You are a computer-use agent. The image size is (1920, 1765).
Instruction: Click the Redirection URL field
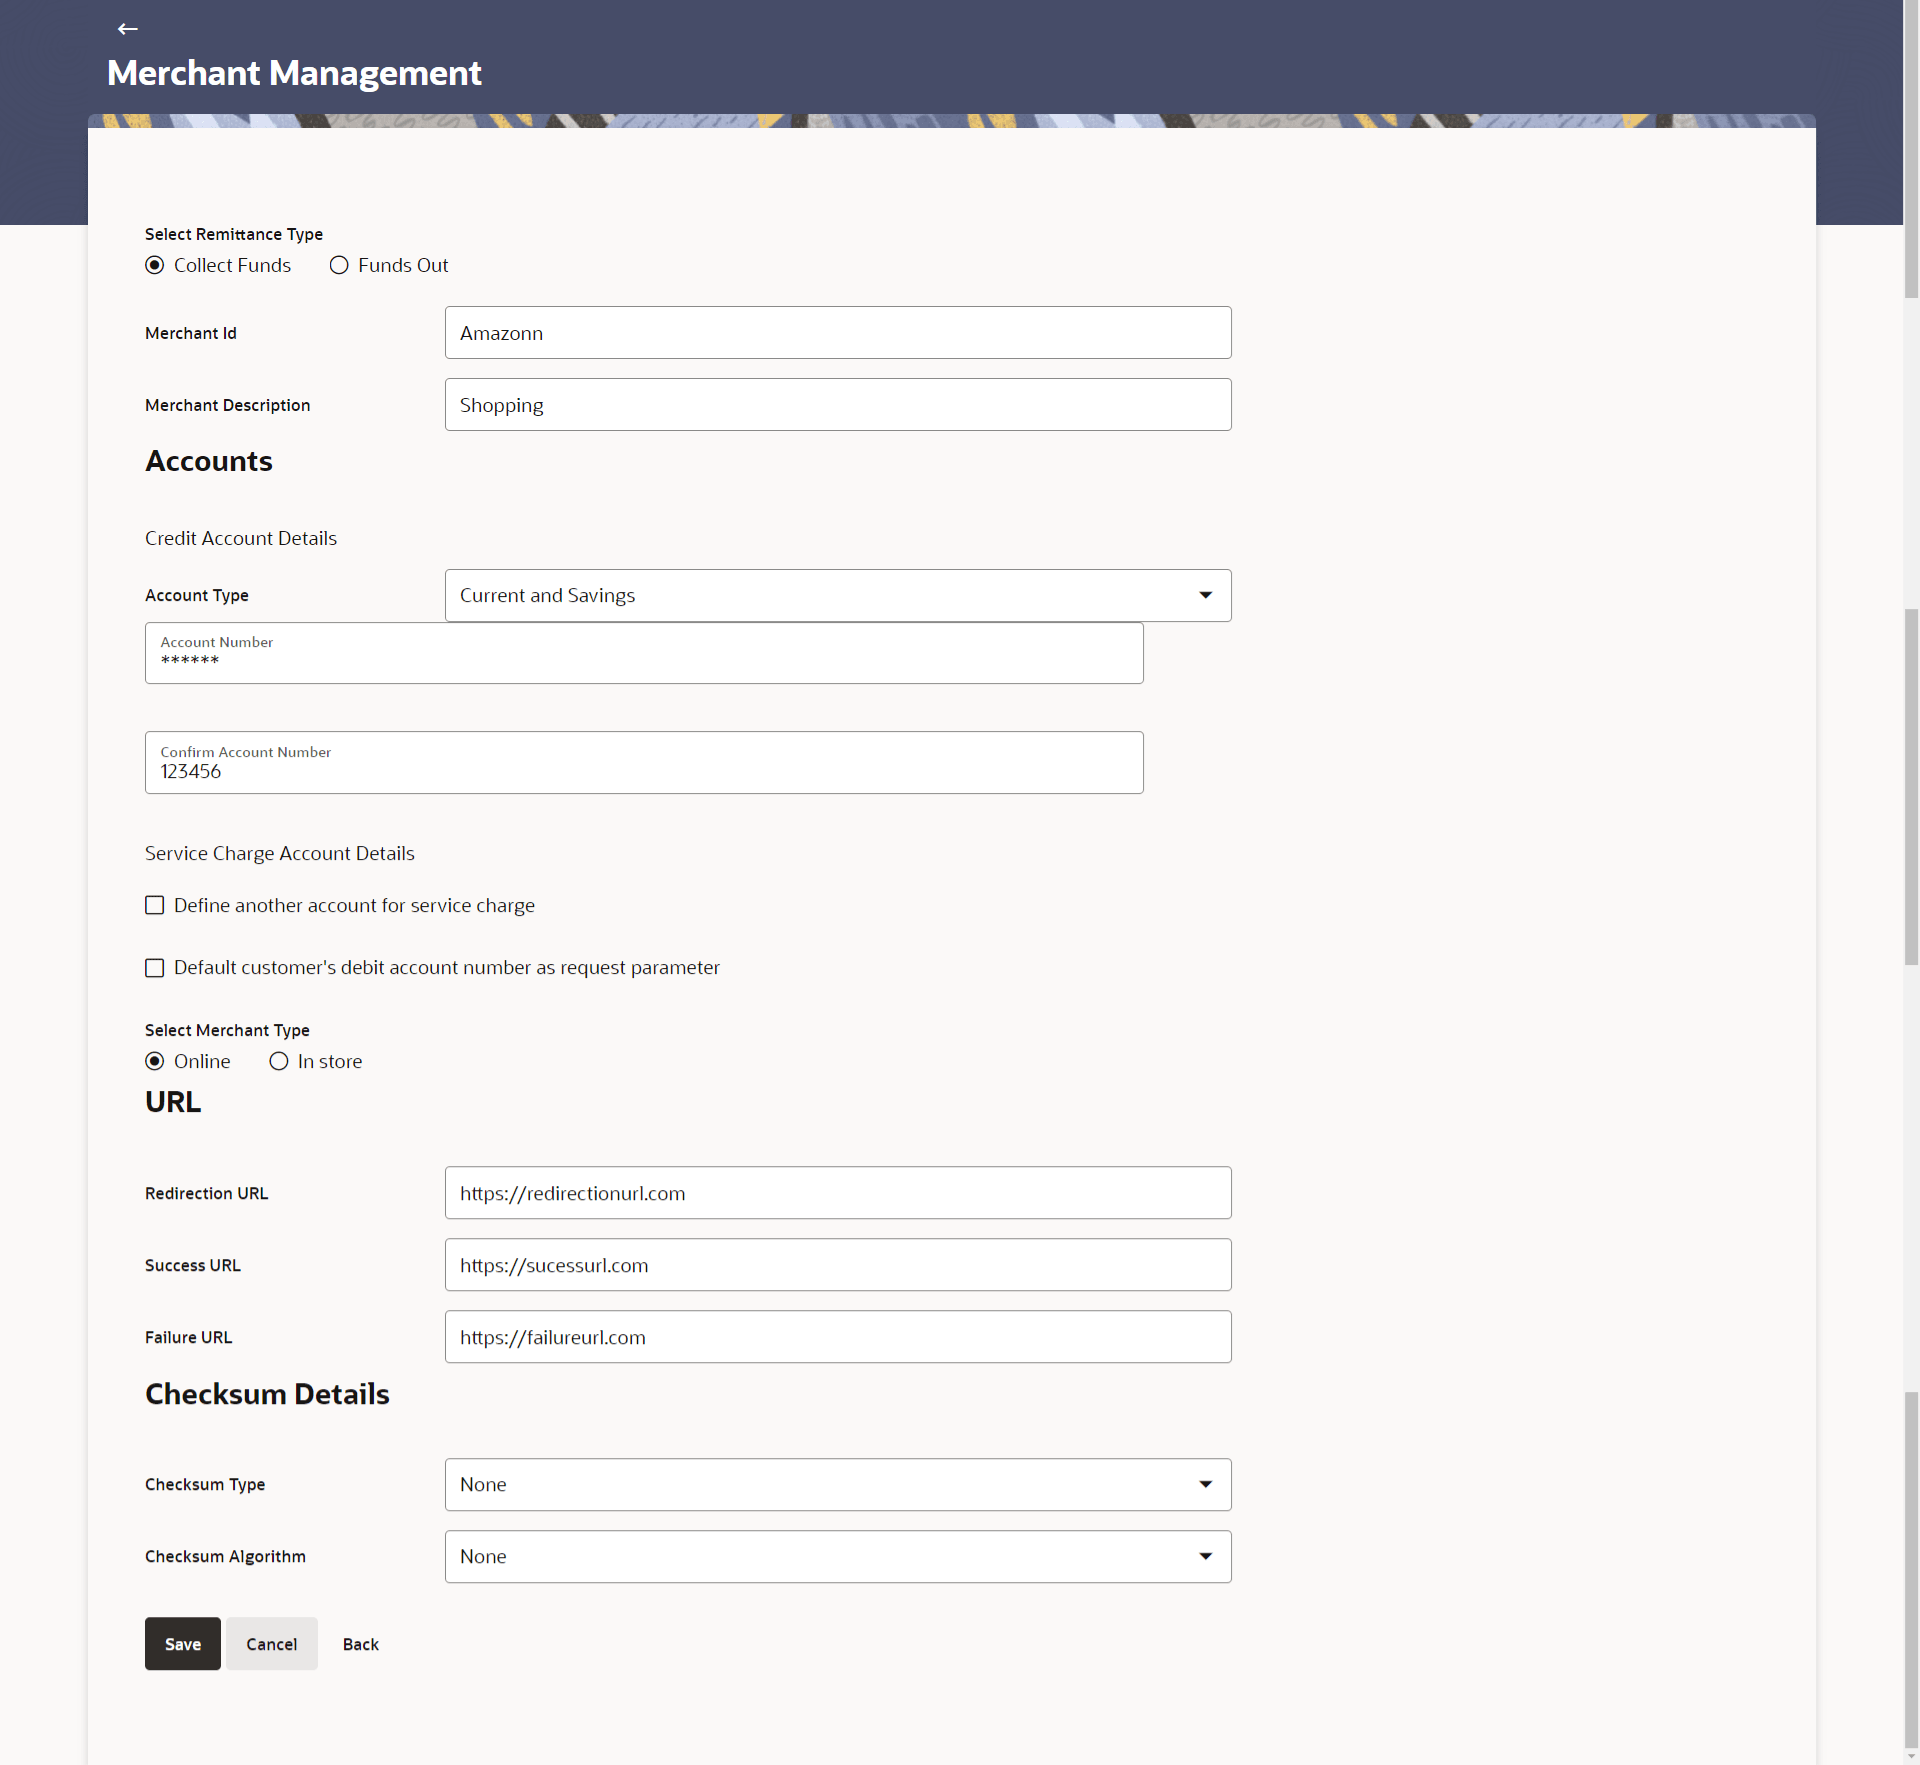837,1193
